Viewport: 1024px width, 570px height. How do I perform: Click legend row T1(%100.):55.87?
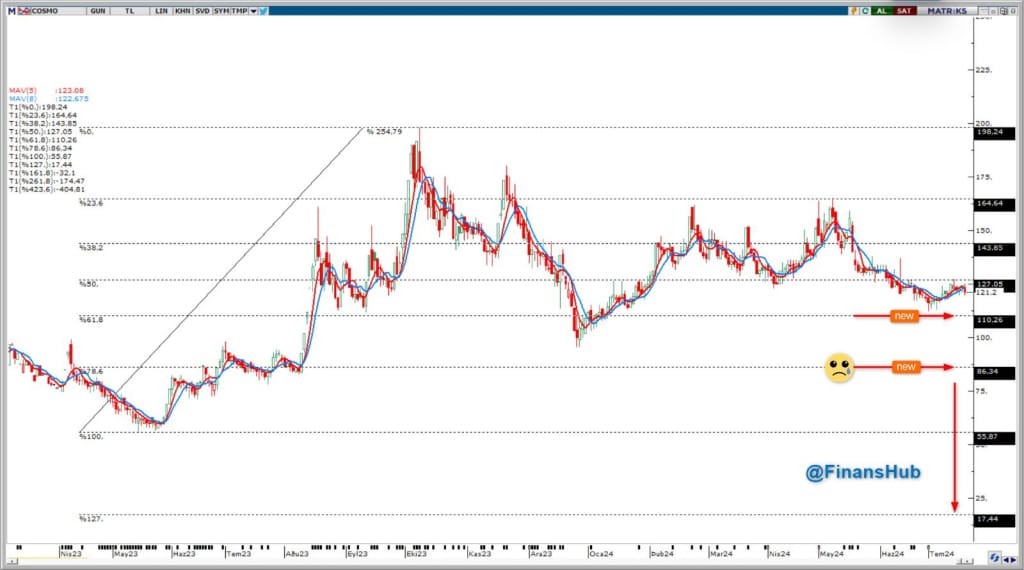pos(40,157)
